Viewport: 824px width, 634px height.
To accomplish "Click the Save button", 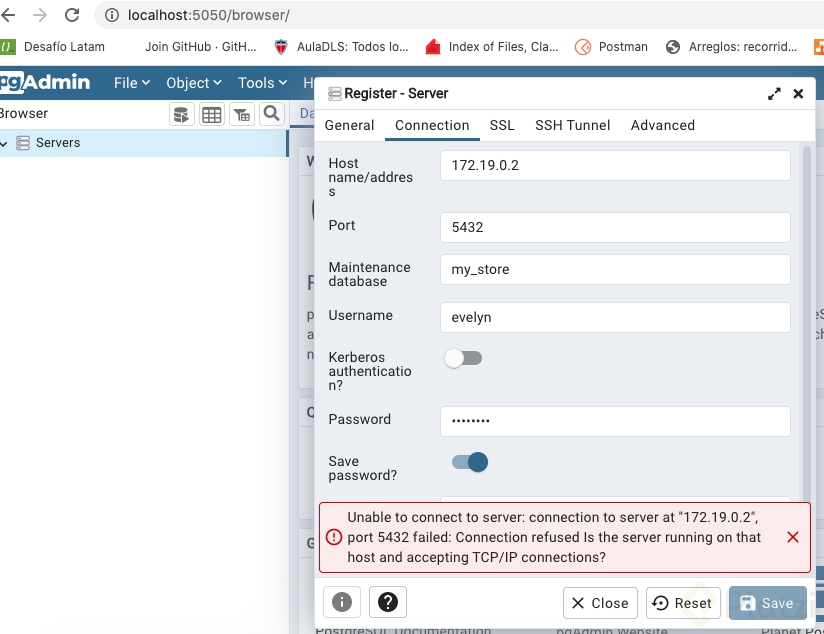I will (767, 603).
